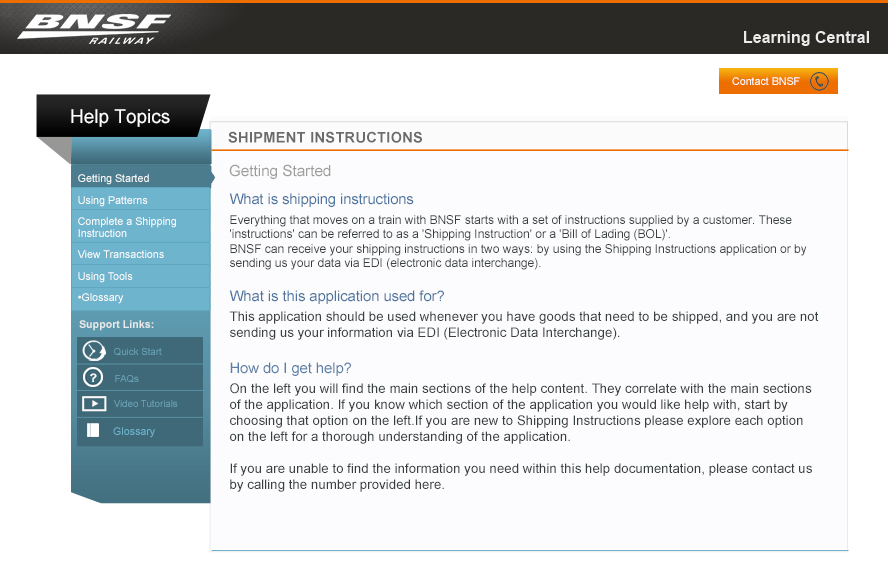Open the Using Patterns help topic
Viewport: 888px width, 573px height.
pyautogui.click(x=112, y=200)
